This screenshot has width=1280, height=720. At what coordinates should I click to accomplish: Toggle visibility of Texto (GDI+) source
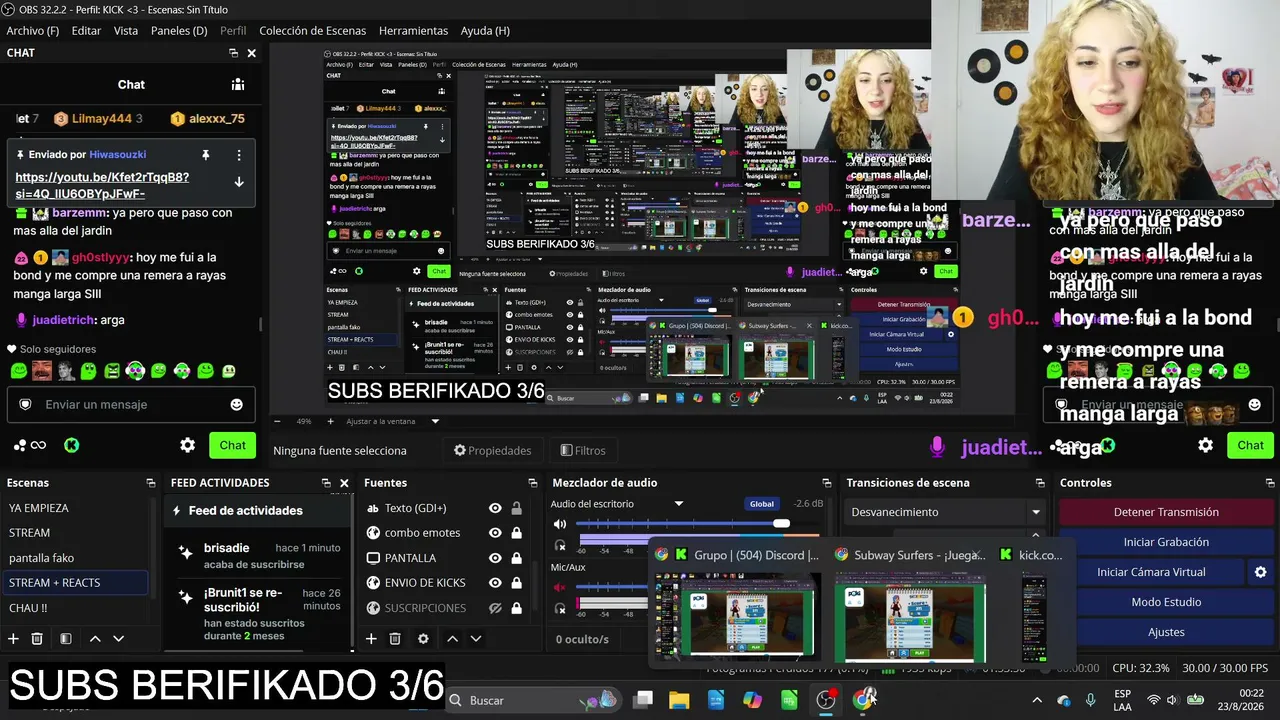[495, 508]
